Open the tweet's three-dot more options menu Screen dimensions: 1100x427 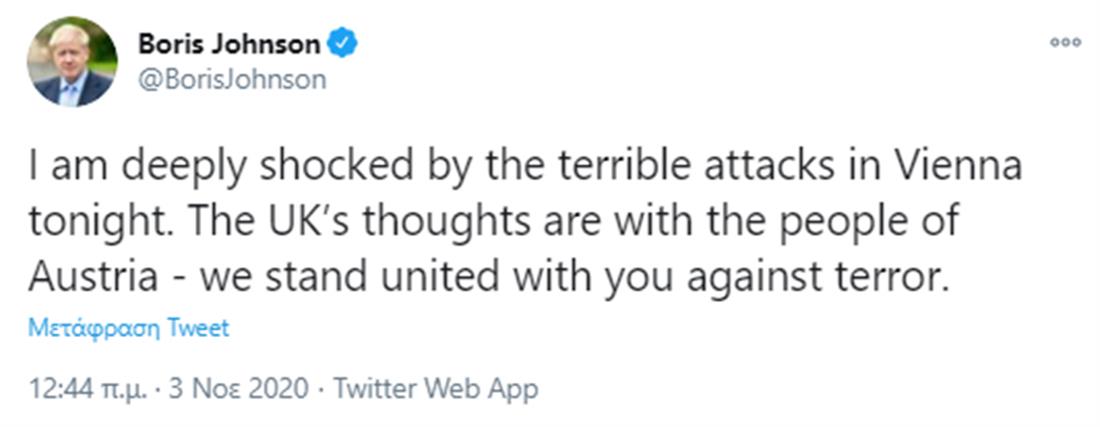click(1064, 42)
